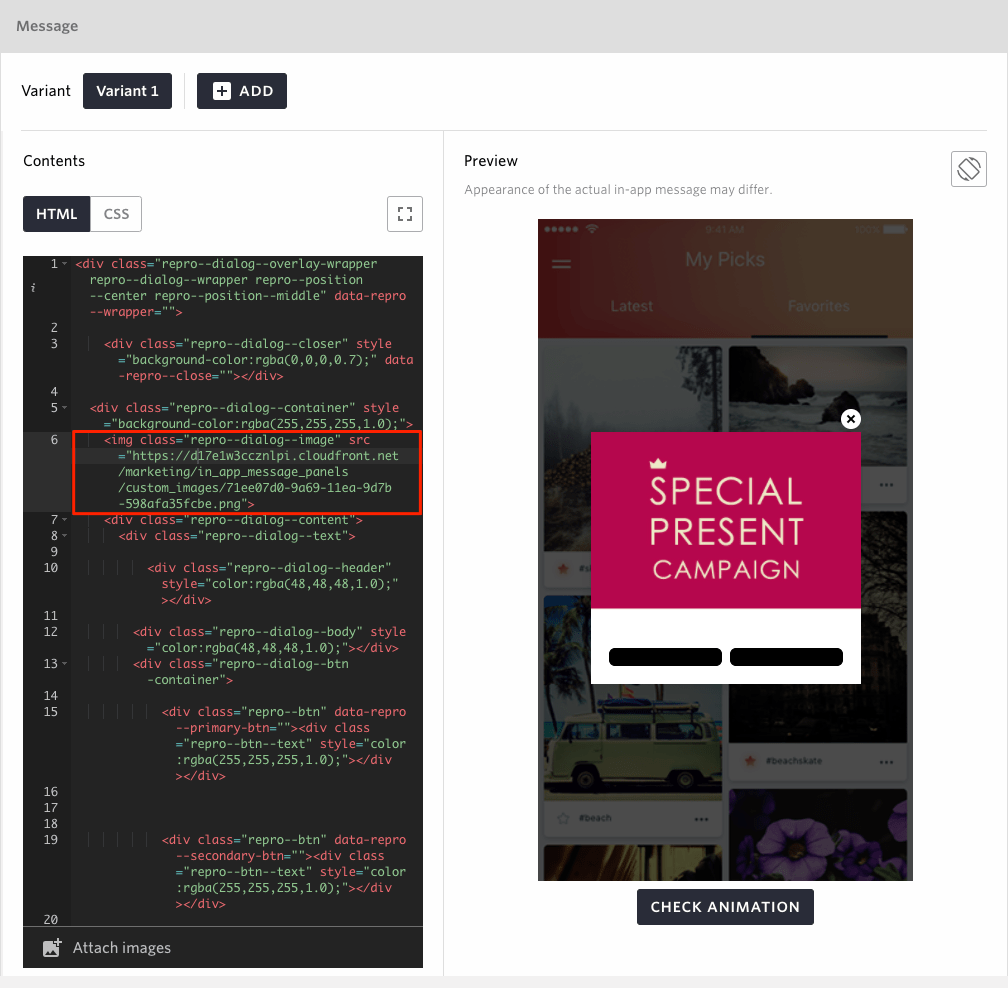
Task: Click the SPECIAL PRESENT CAMPAIGN image thumbnail
Action: click(725, 520)
